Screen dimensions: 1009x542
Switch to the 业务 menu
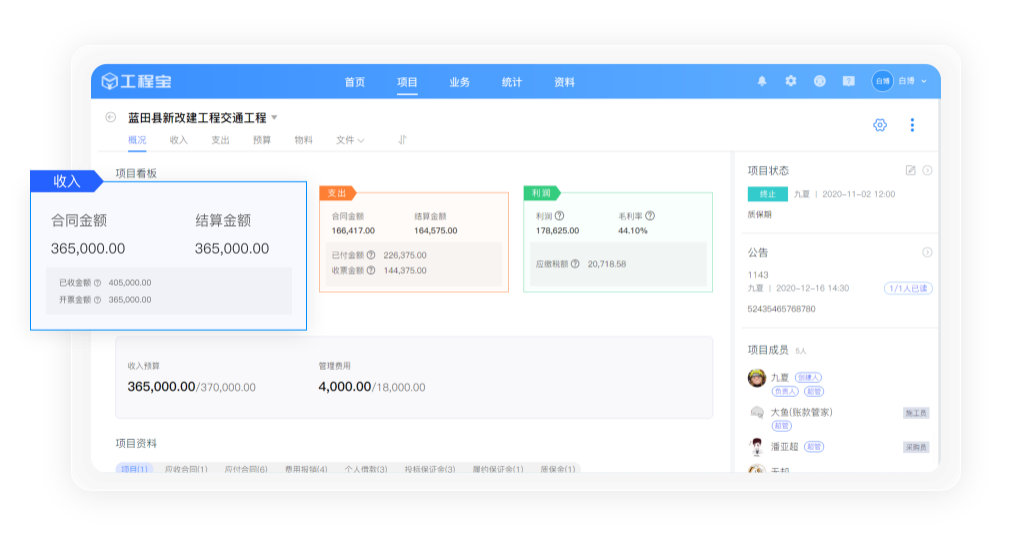pos(459,82)
